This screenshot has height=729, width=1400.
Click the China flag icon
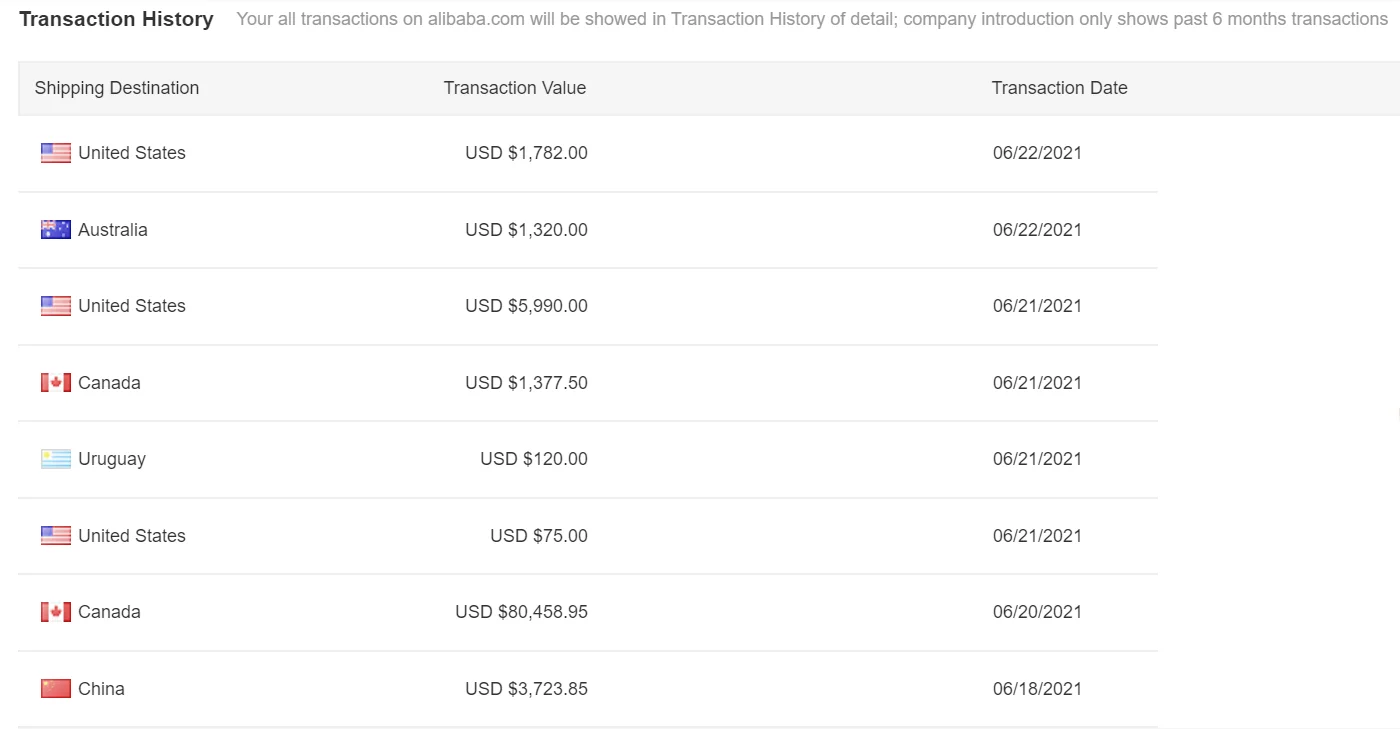pos(56,689)
